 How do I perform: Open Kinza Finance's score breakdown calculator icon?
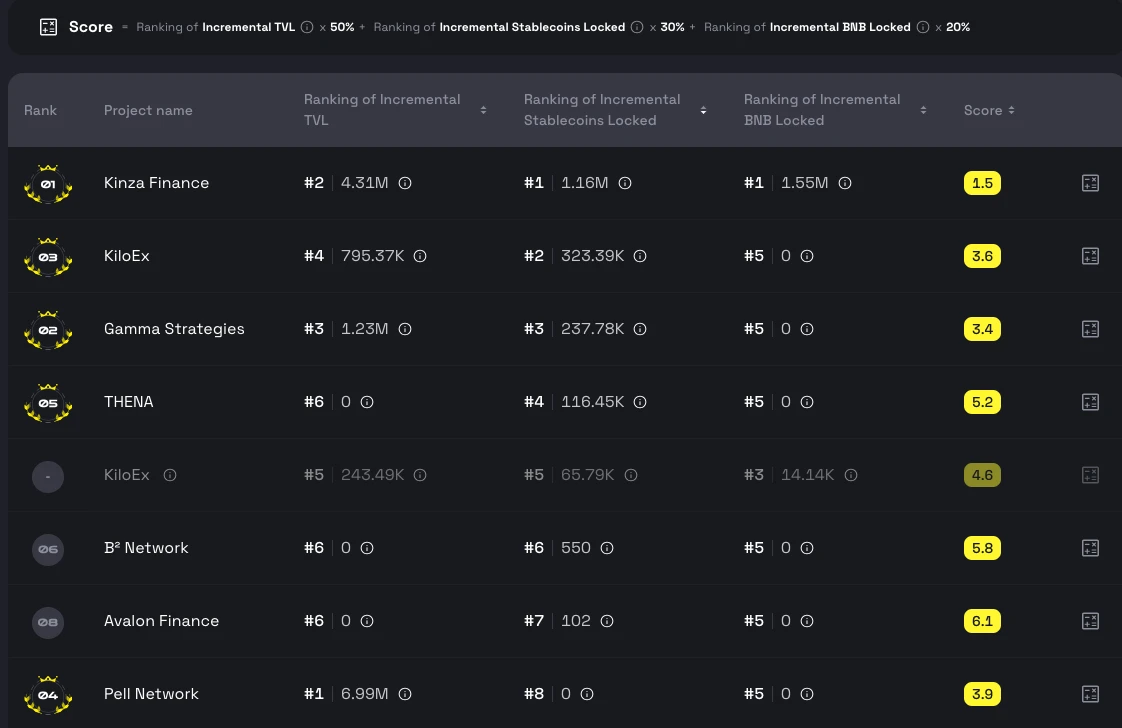click(1090, 183)
